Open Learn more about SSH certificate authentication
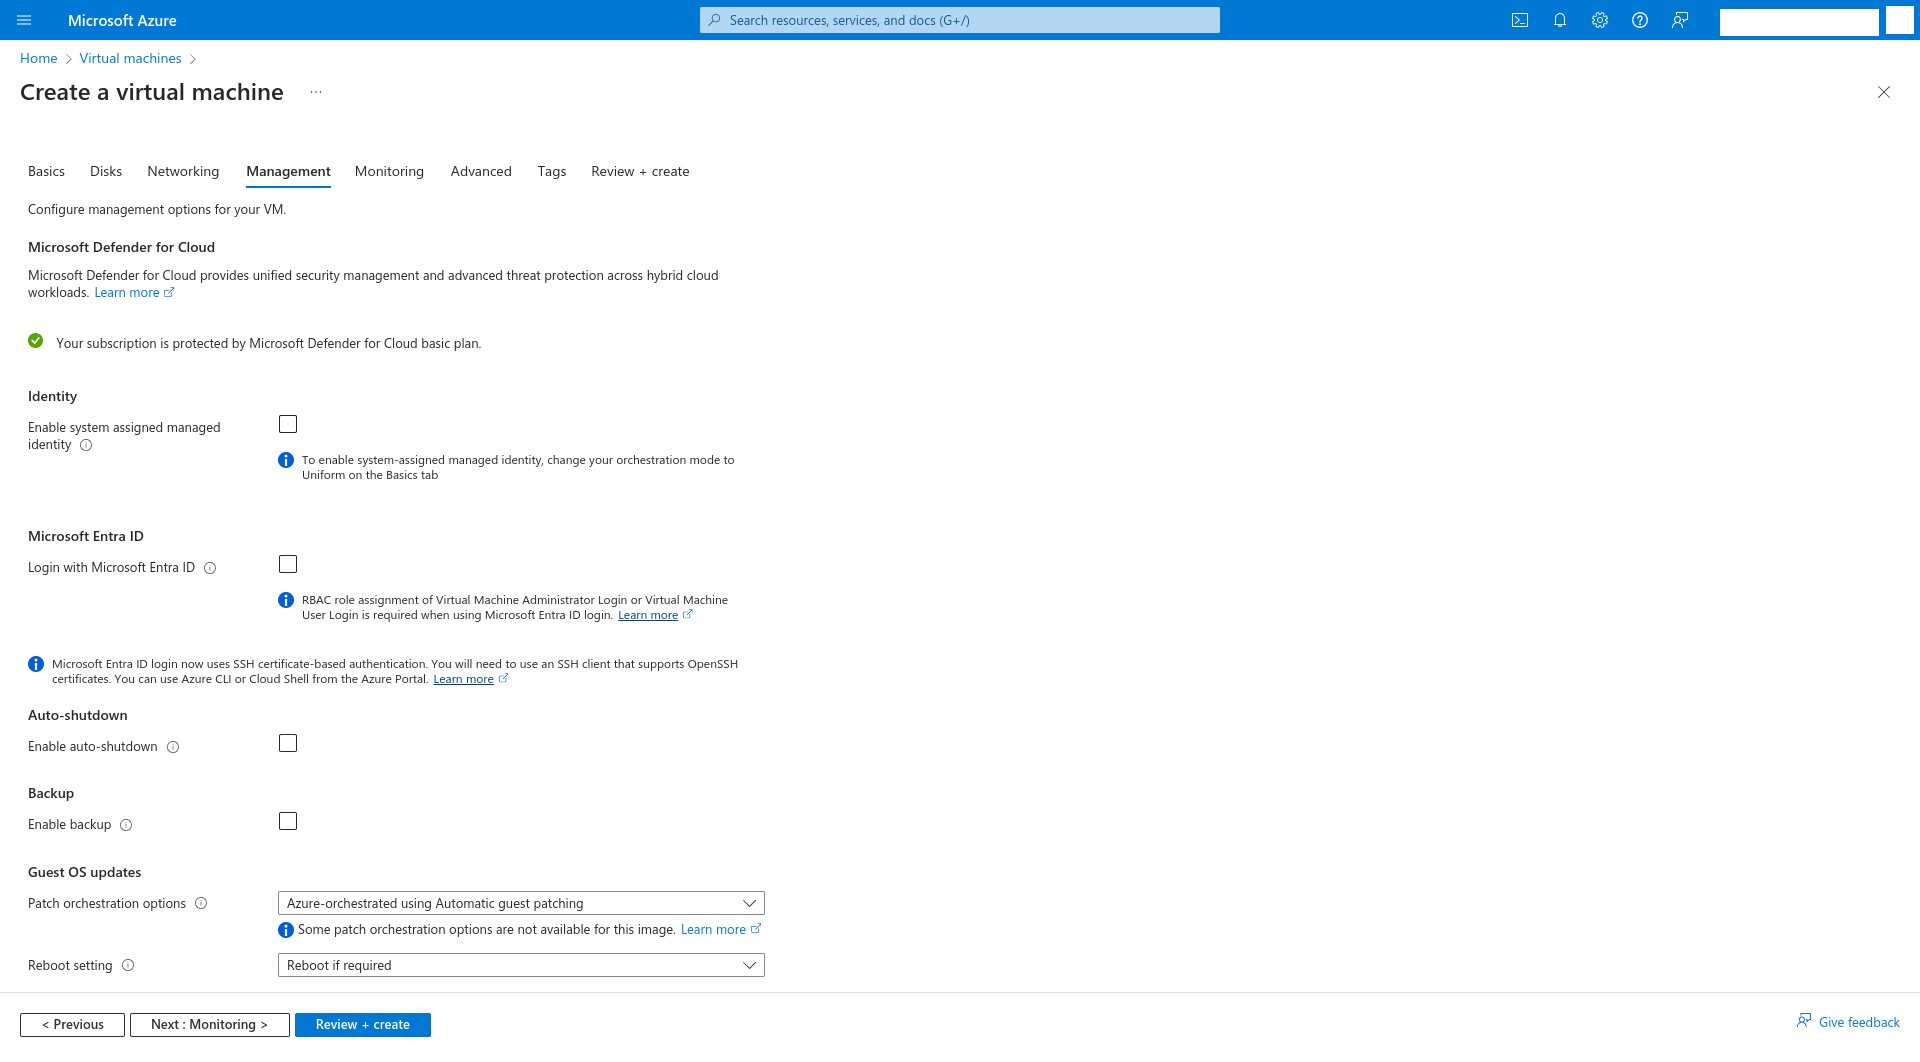1920x1062 pixels. click(463, 679)
